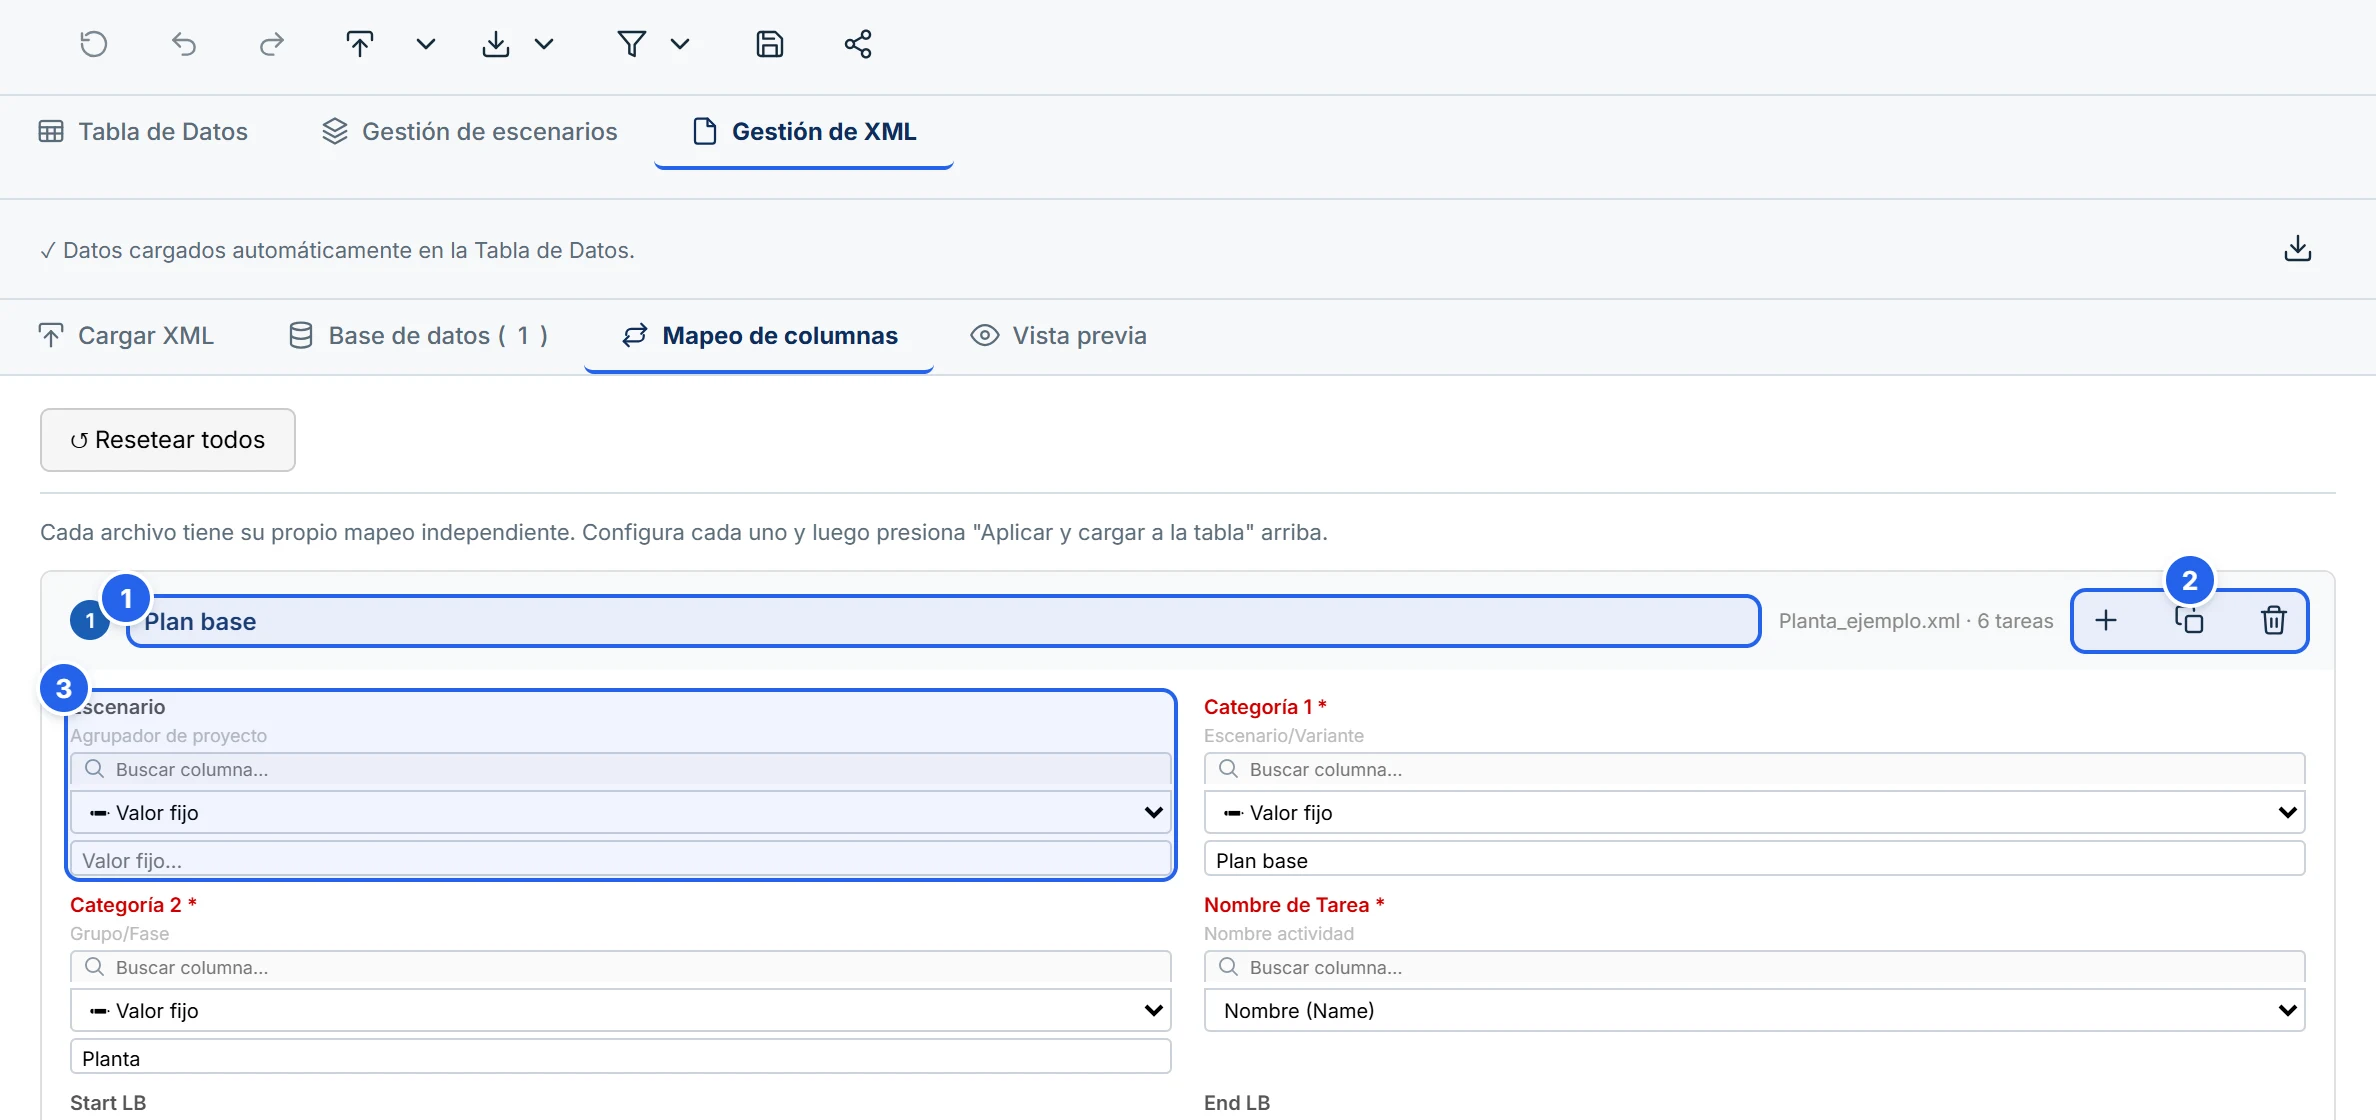
Task: Click the redo arrow icon
Action: (271, 44)
